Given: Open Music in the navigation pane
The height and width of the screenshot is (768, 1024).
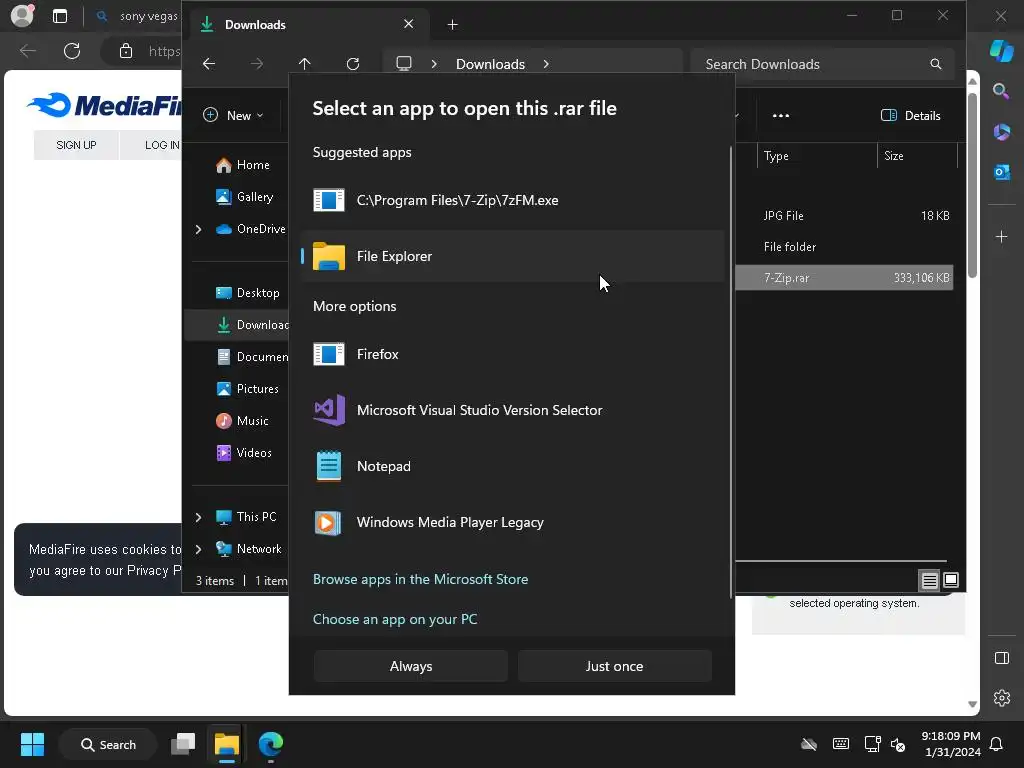Looking at the screenshot, I should tap(242, 421).
